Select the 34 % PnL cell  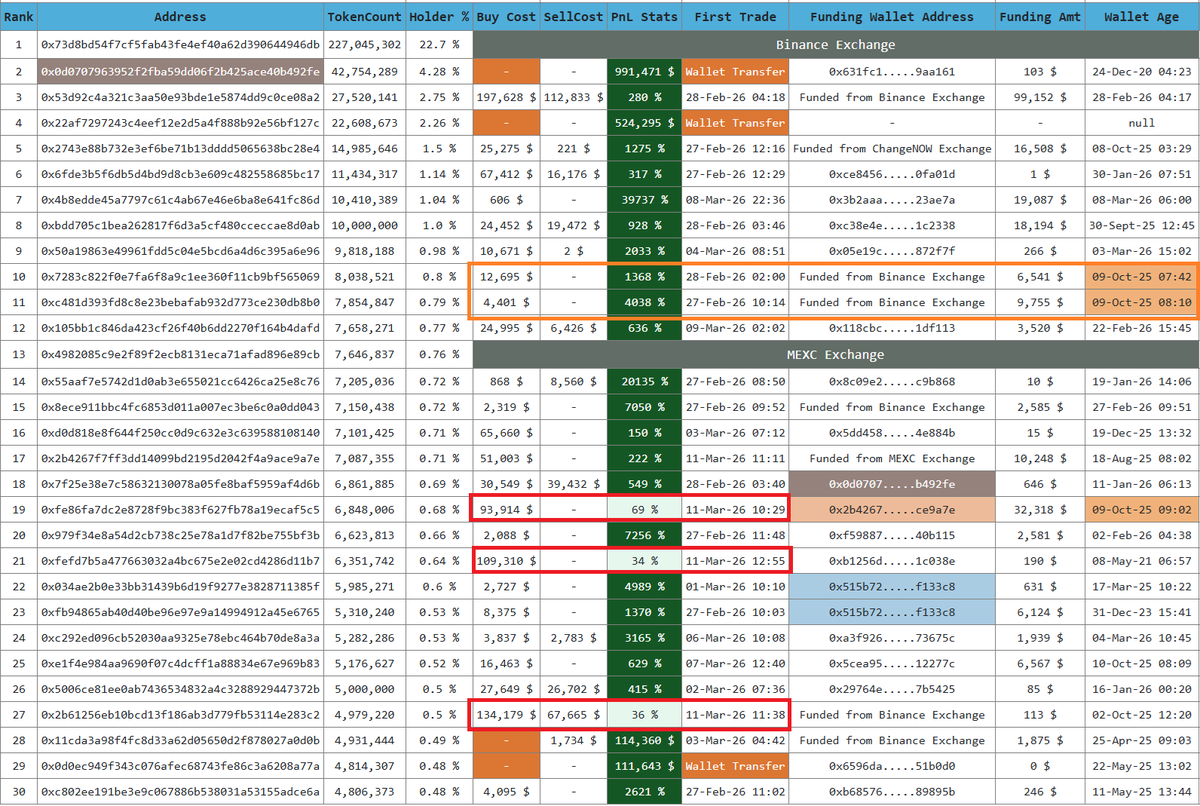(x=644, y=561)
